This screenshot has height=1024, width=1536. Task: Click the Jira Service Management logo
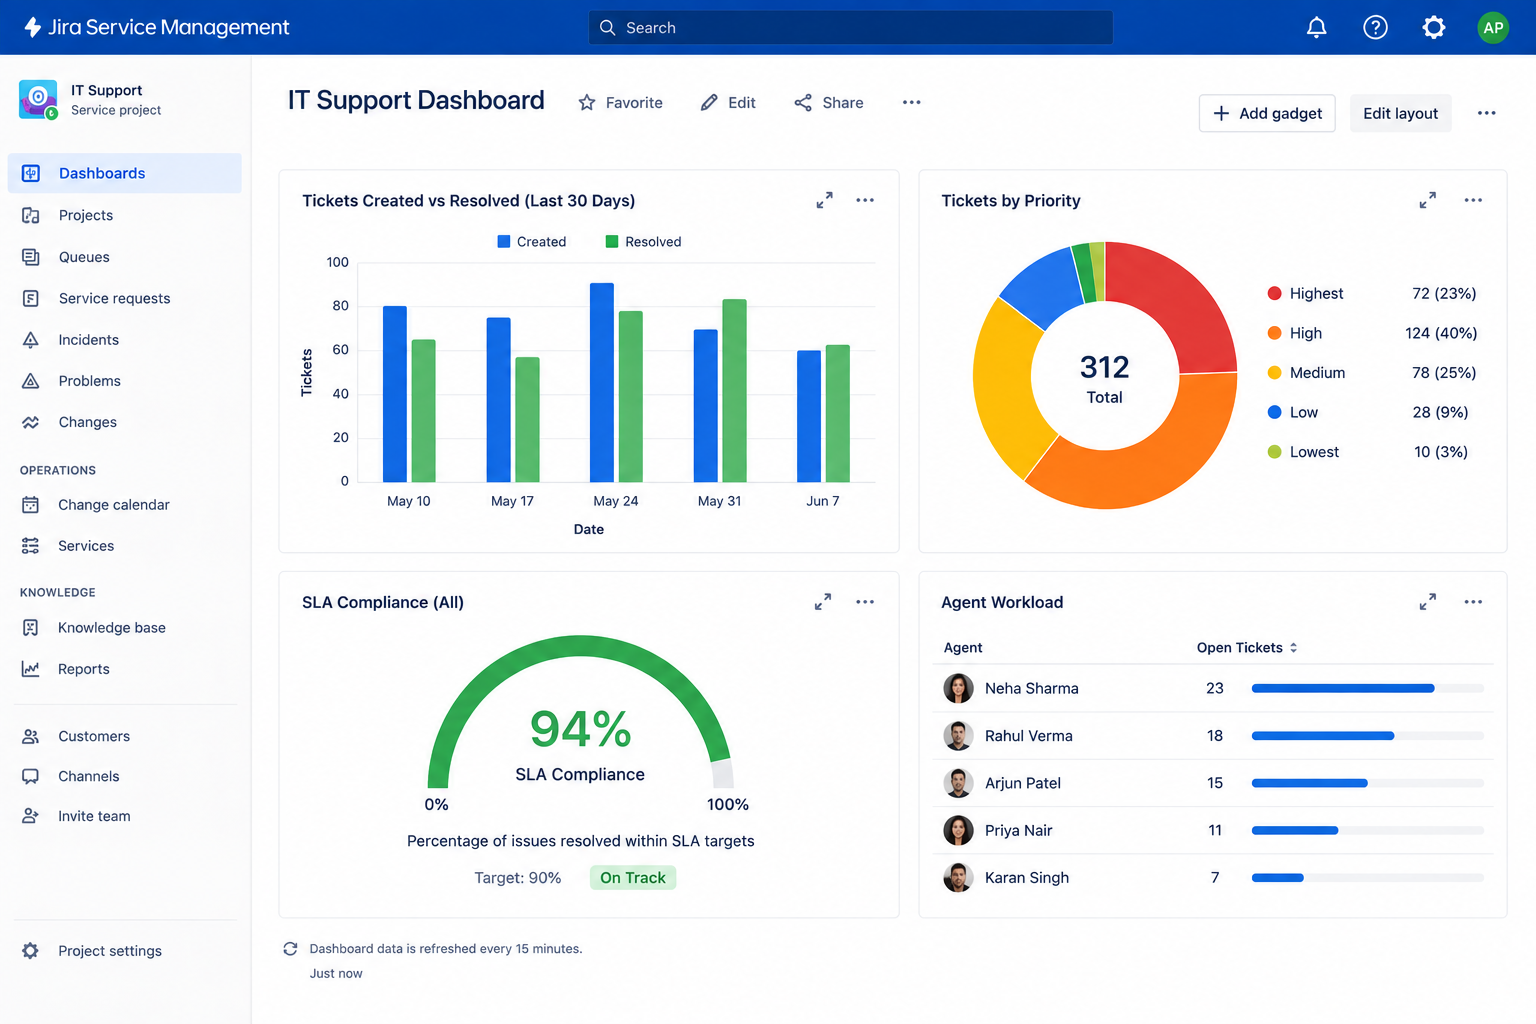click(157, 28)
